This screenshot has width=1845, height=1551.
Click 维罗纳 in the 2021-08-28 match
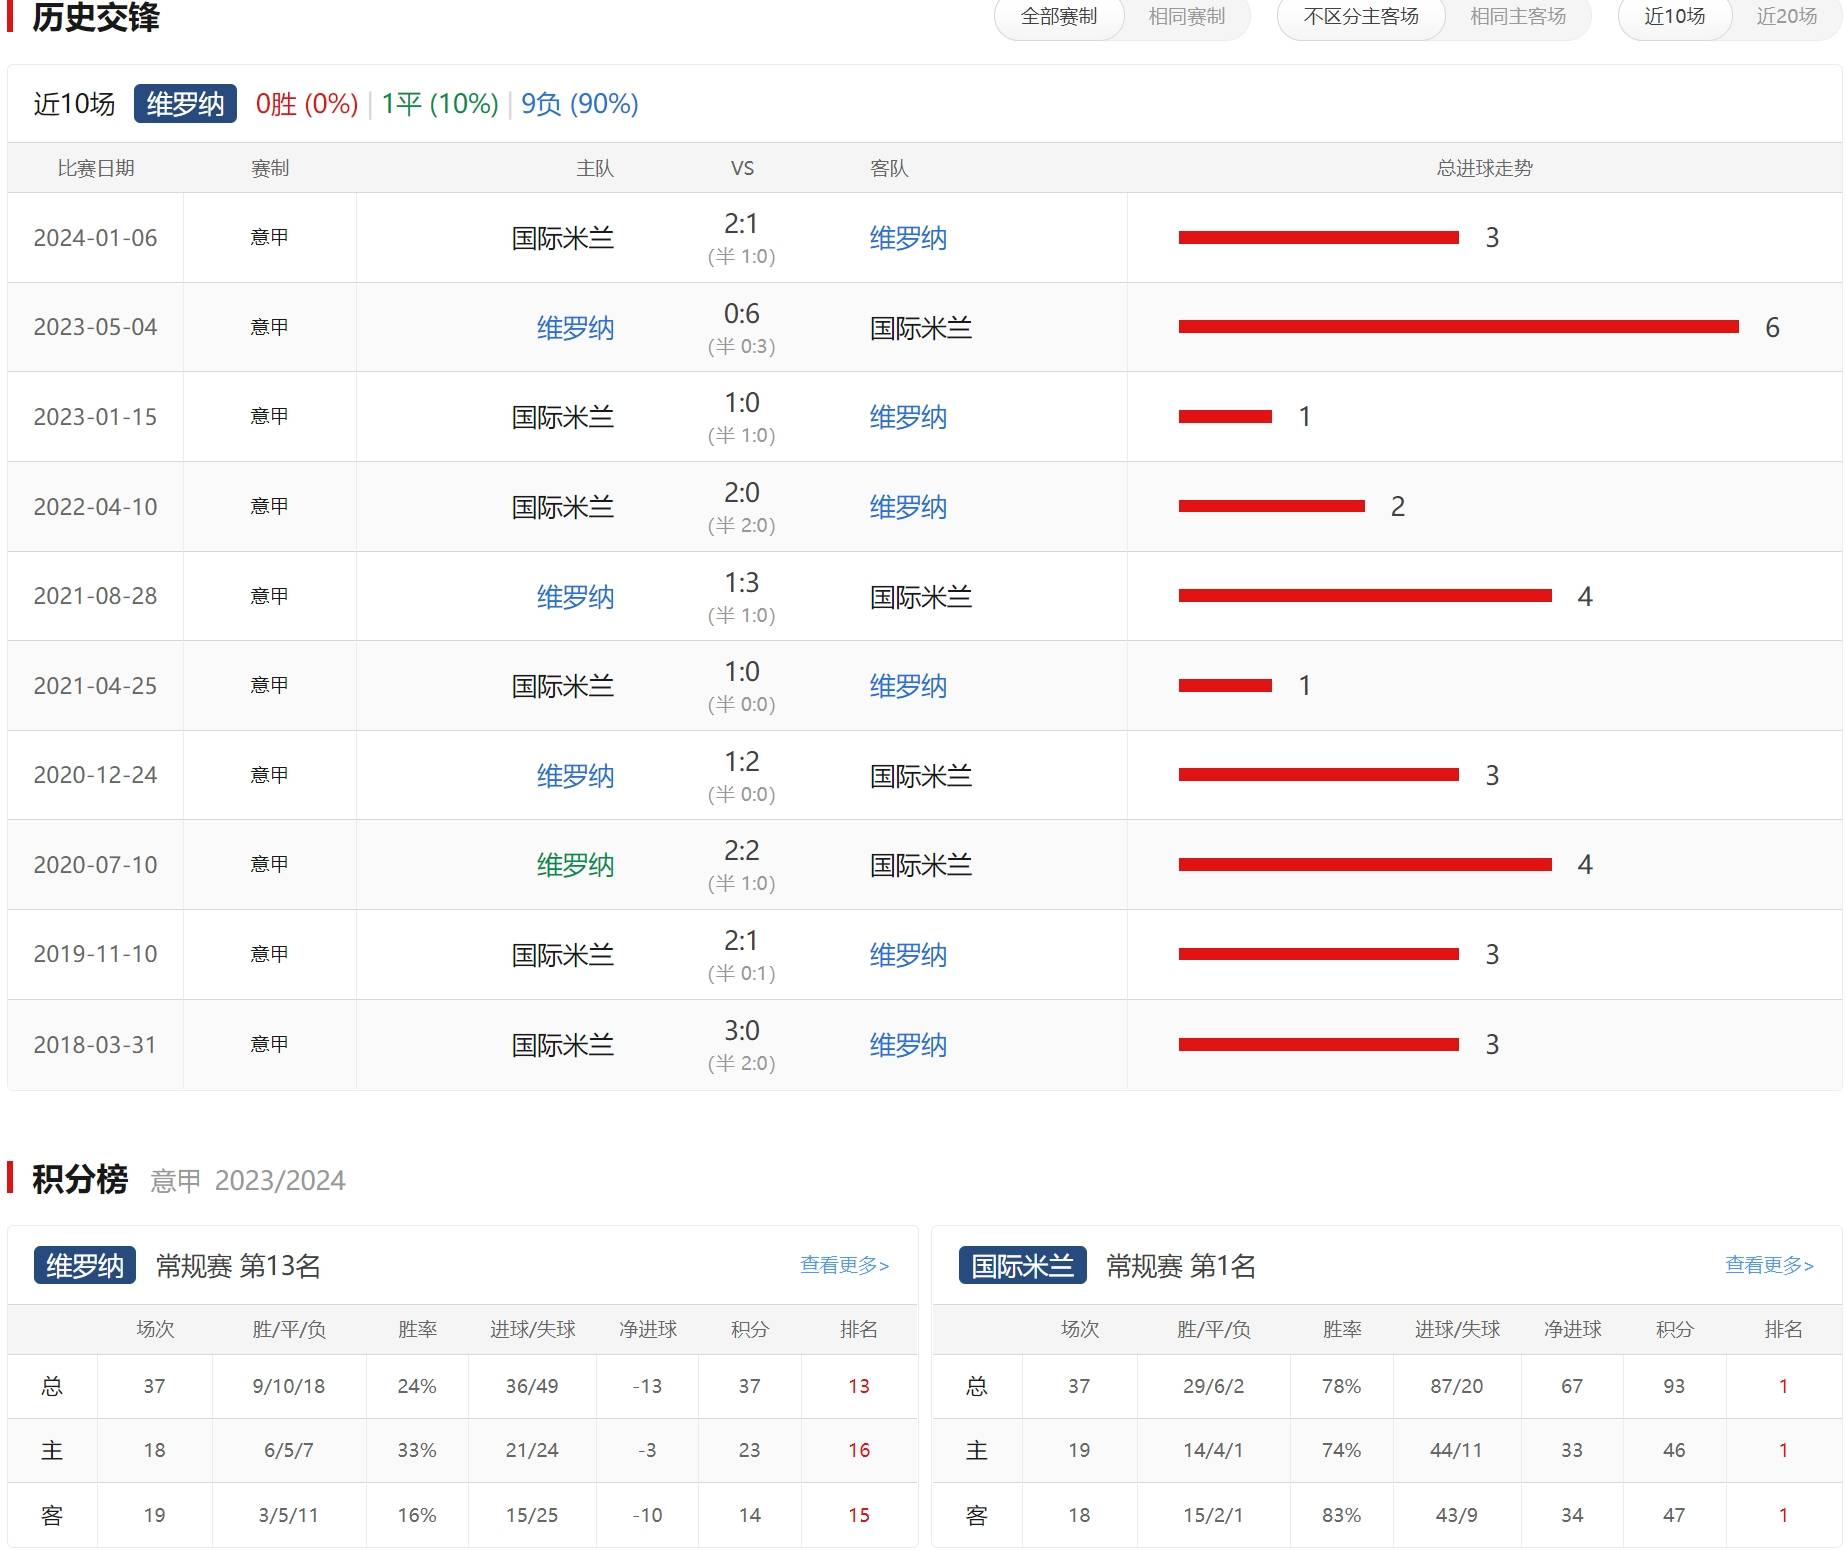[575, 597]
